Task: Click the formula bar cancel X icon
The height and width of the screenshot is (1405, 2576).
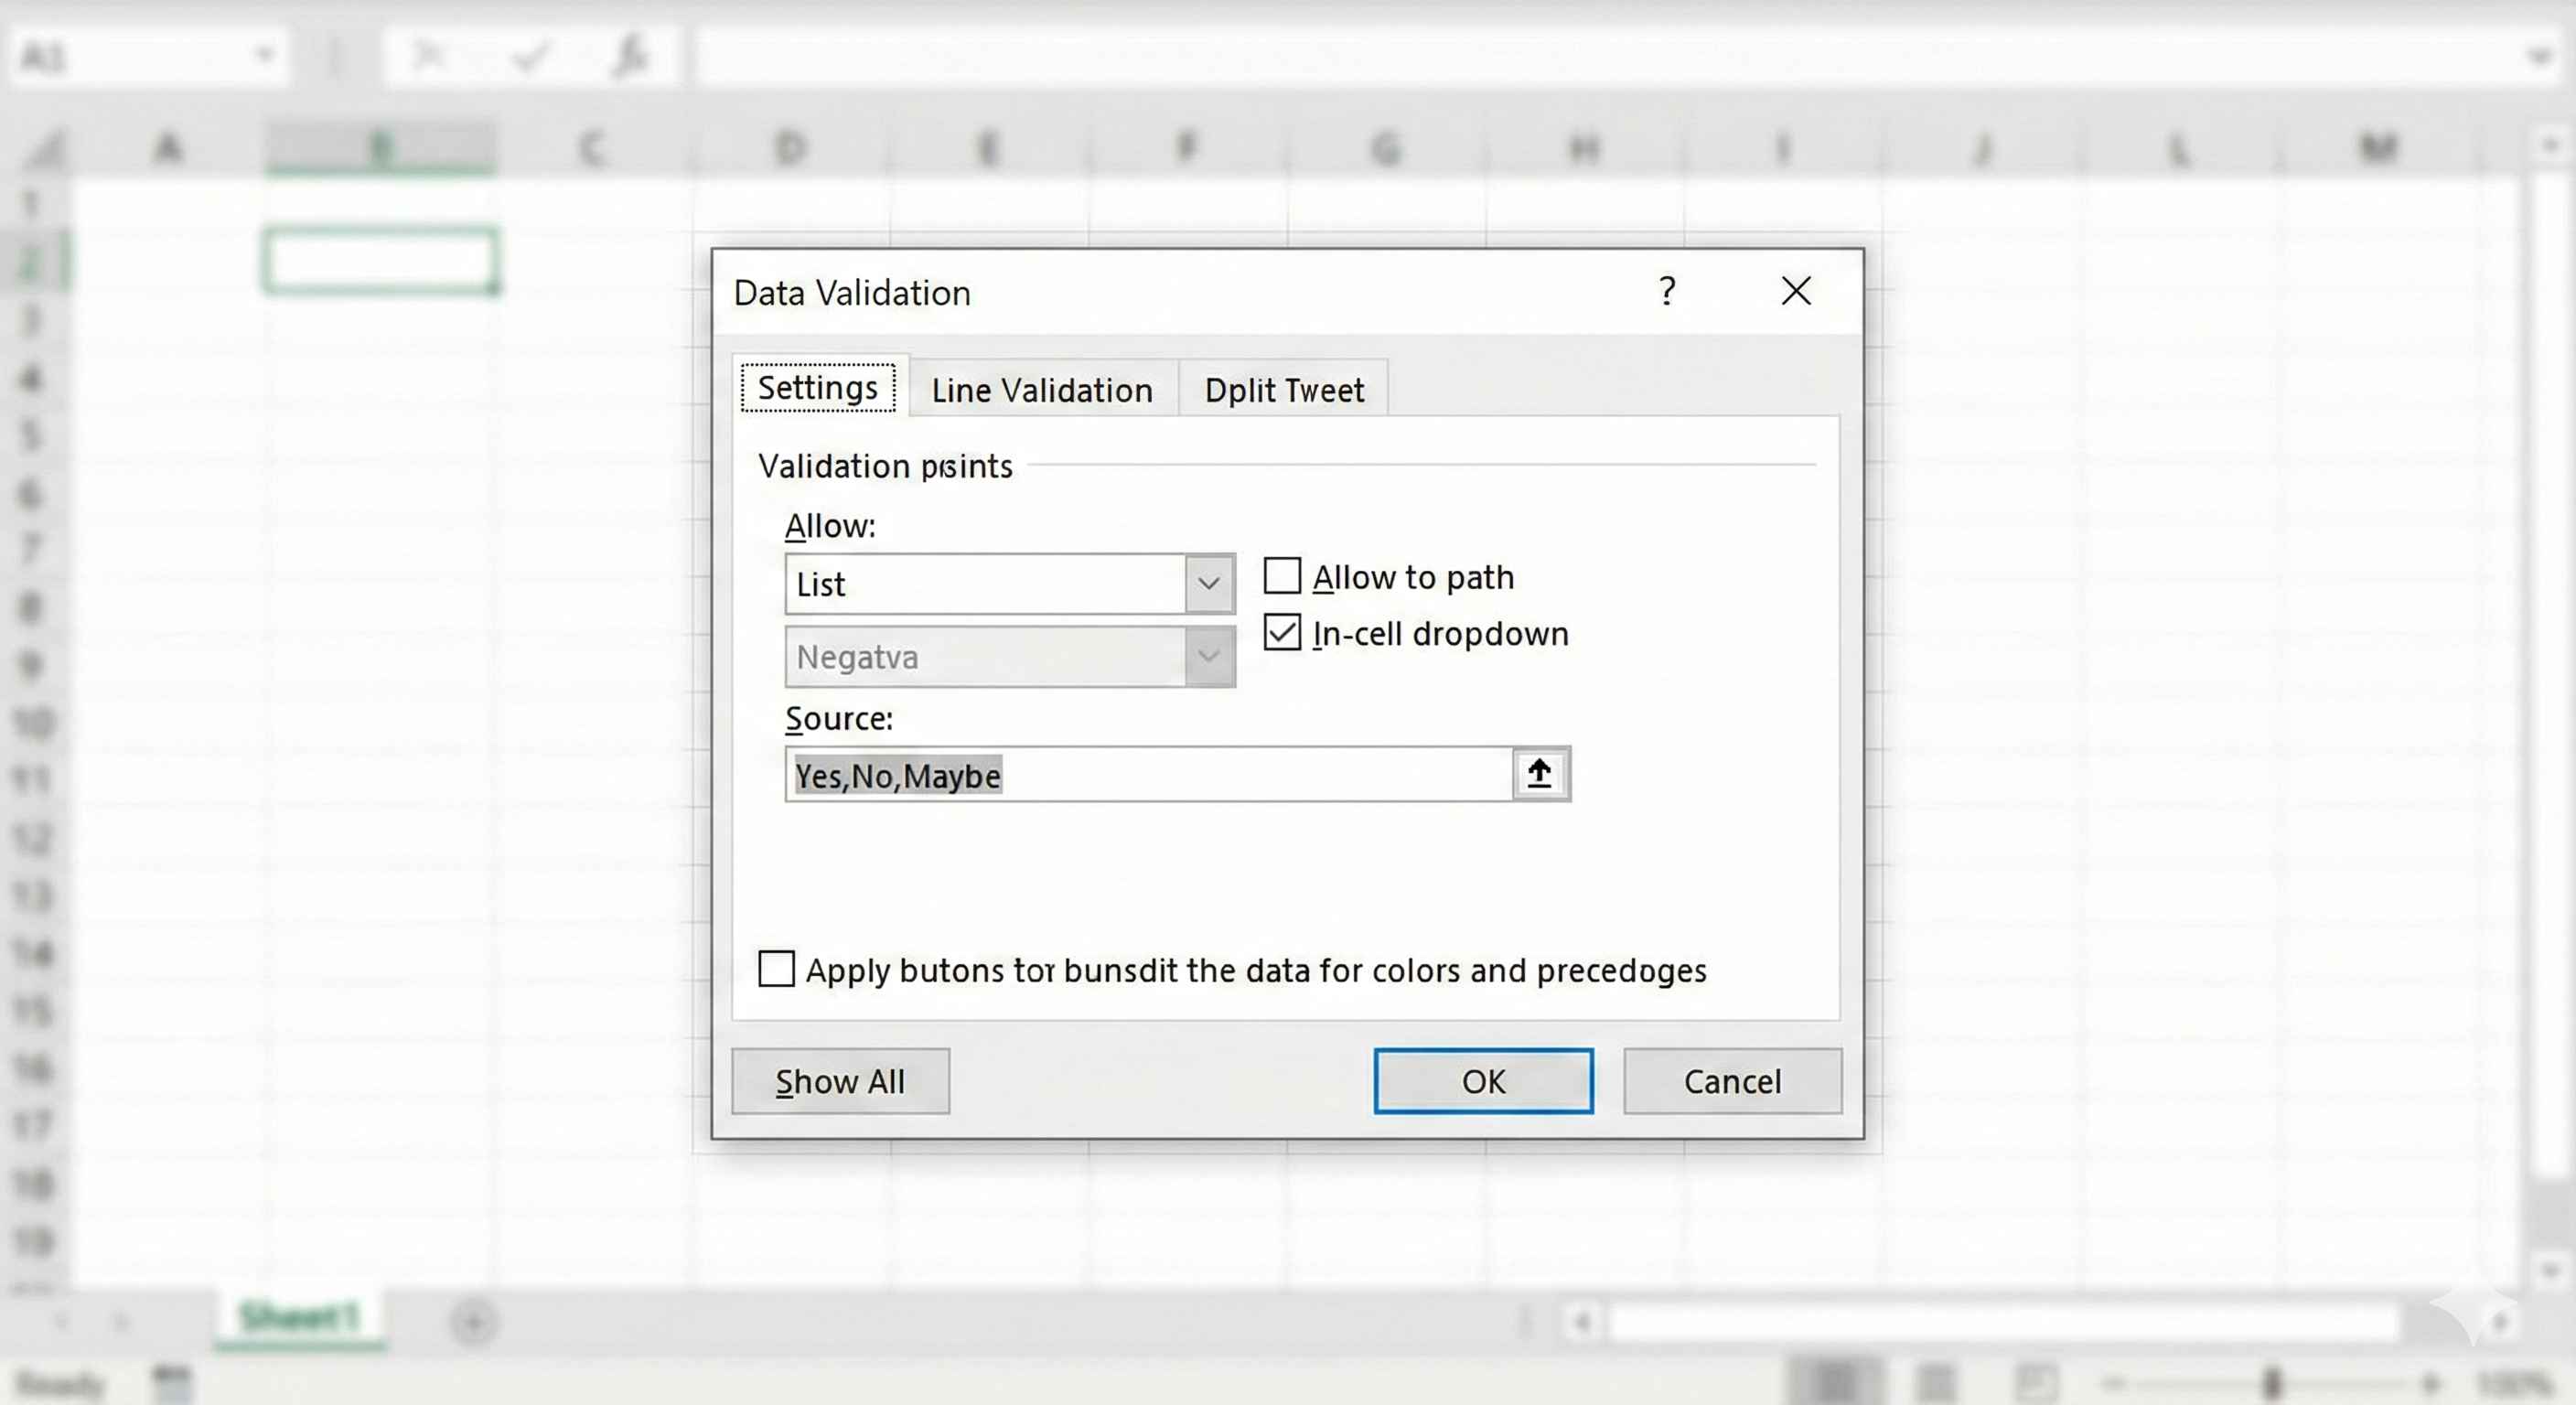Action: pyautogui.click(x=429, y=55)
